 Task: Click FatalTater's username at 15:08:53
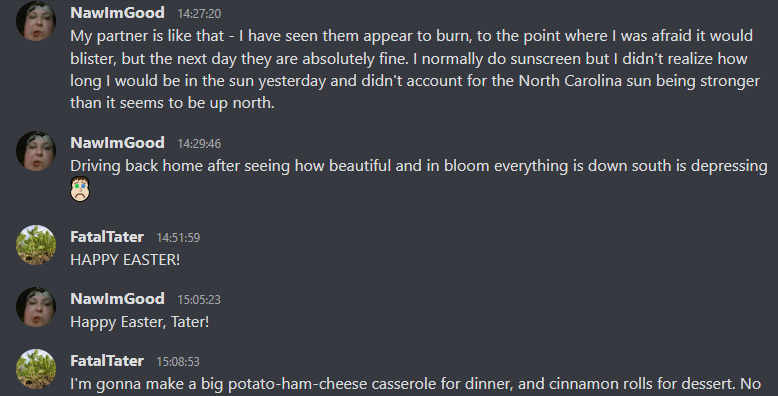coord(107,361)
